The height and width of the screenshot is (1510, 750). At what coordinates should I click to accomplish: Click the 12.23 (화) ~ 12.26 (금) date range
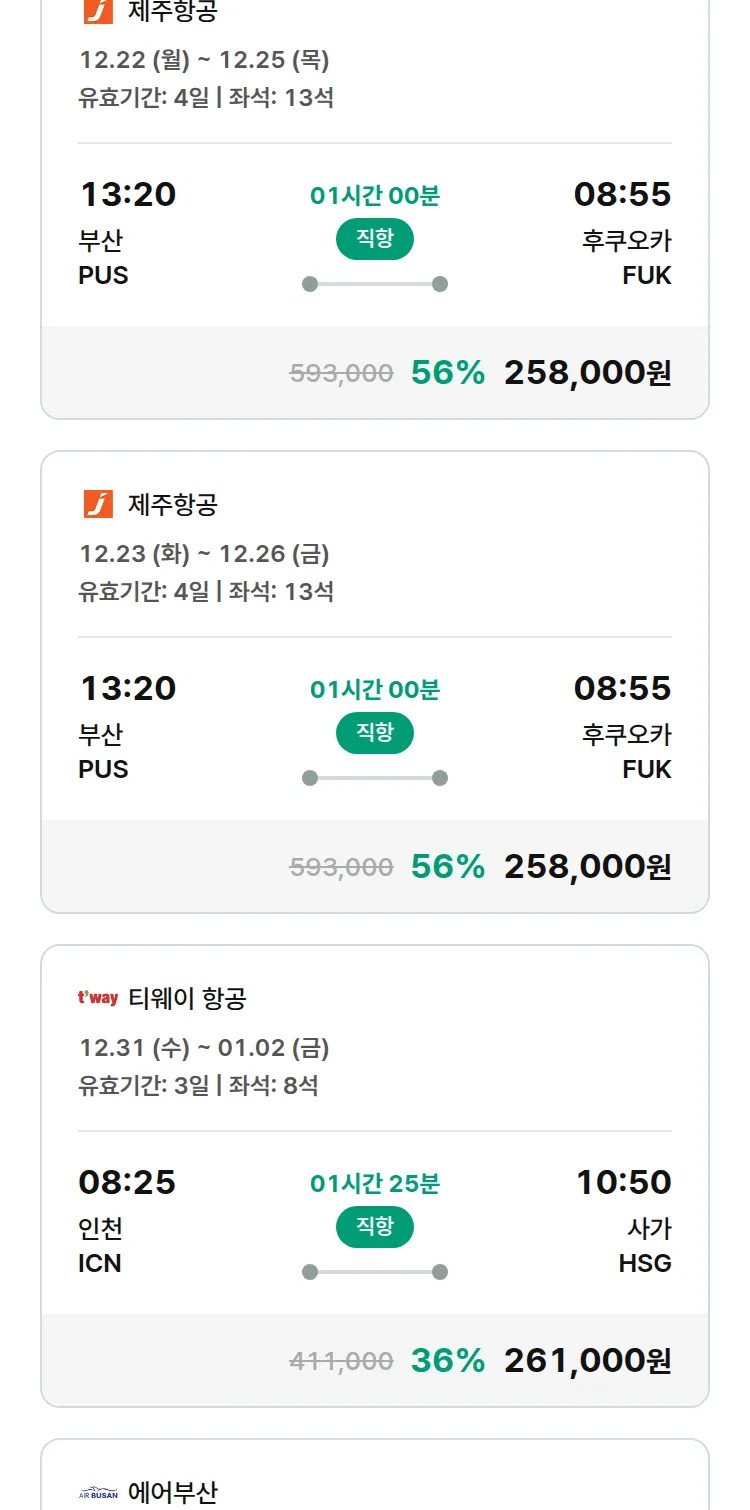click(204, 554)
